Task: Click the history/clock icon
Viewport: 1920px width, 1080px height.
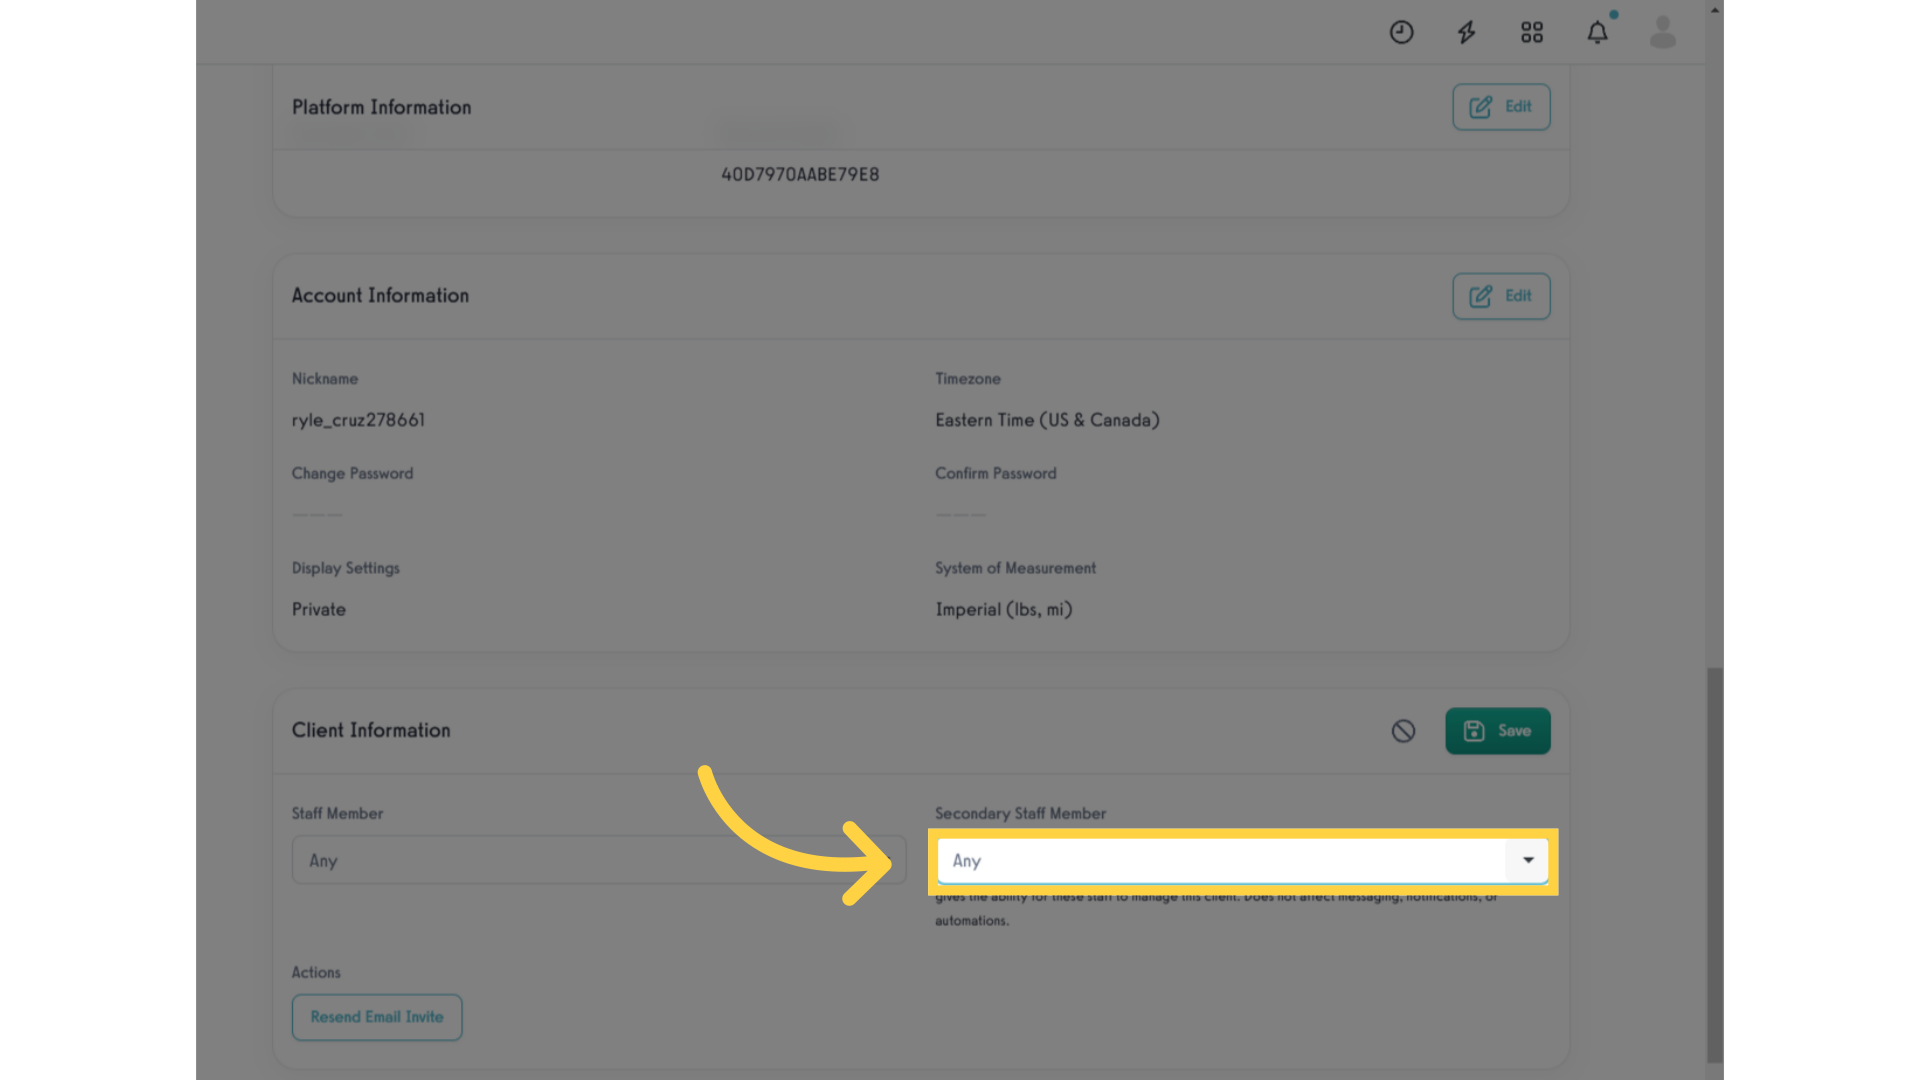Action: (1402, 32)
